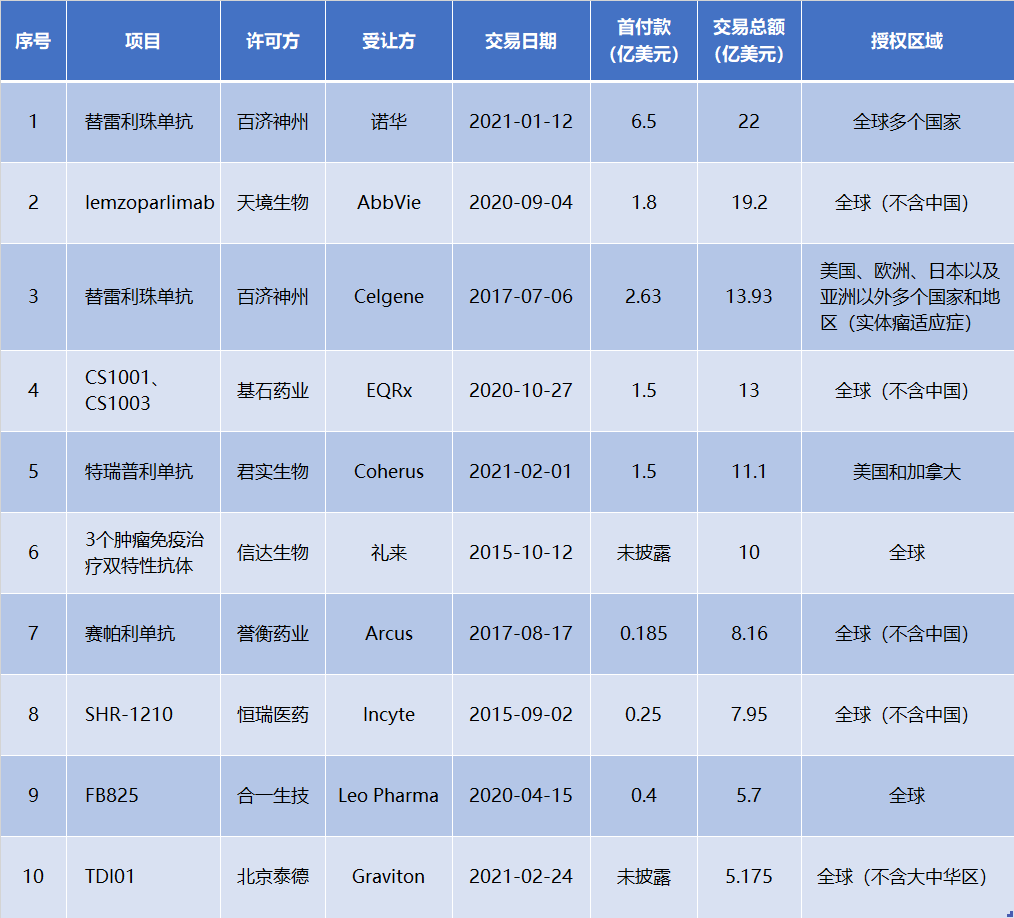Select the 5.175 total amount cell
The image size is (1014, 918).
748,876
